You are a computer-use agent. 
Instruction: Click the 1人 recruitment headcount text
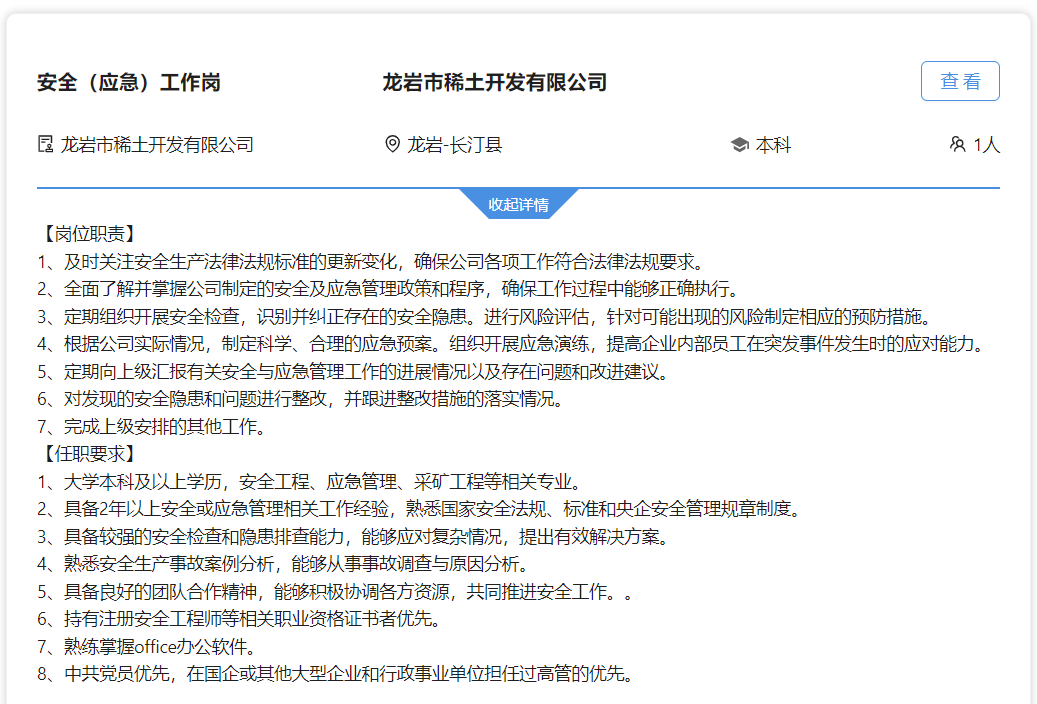pyautogui.click(x=985, y=144)
